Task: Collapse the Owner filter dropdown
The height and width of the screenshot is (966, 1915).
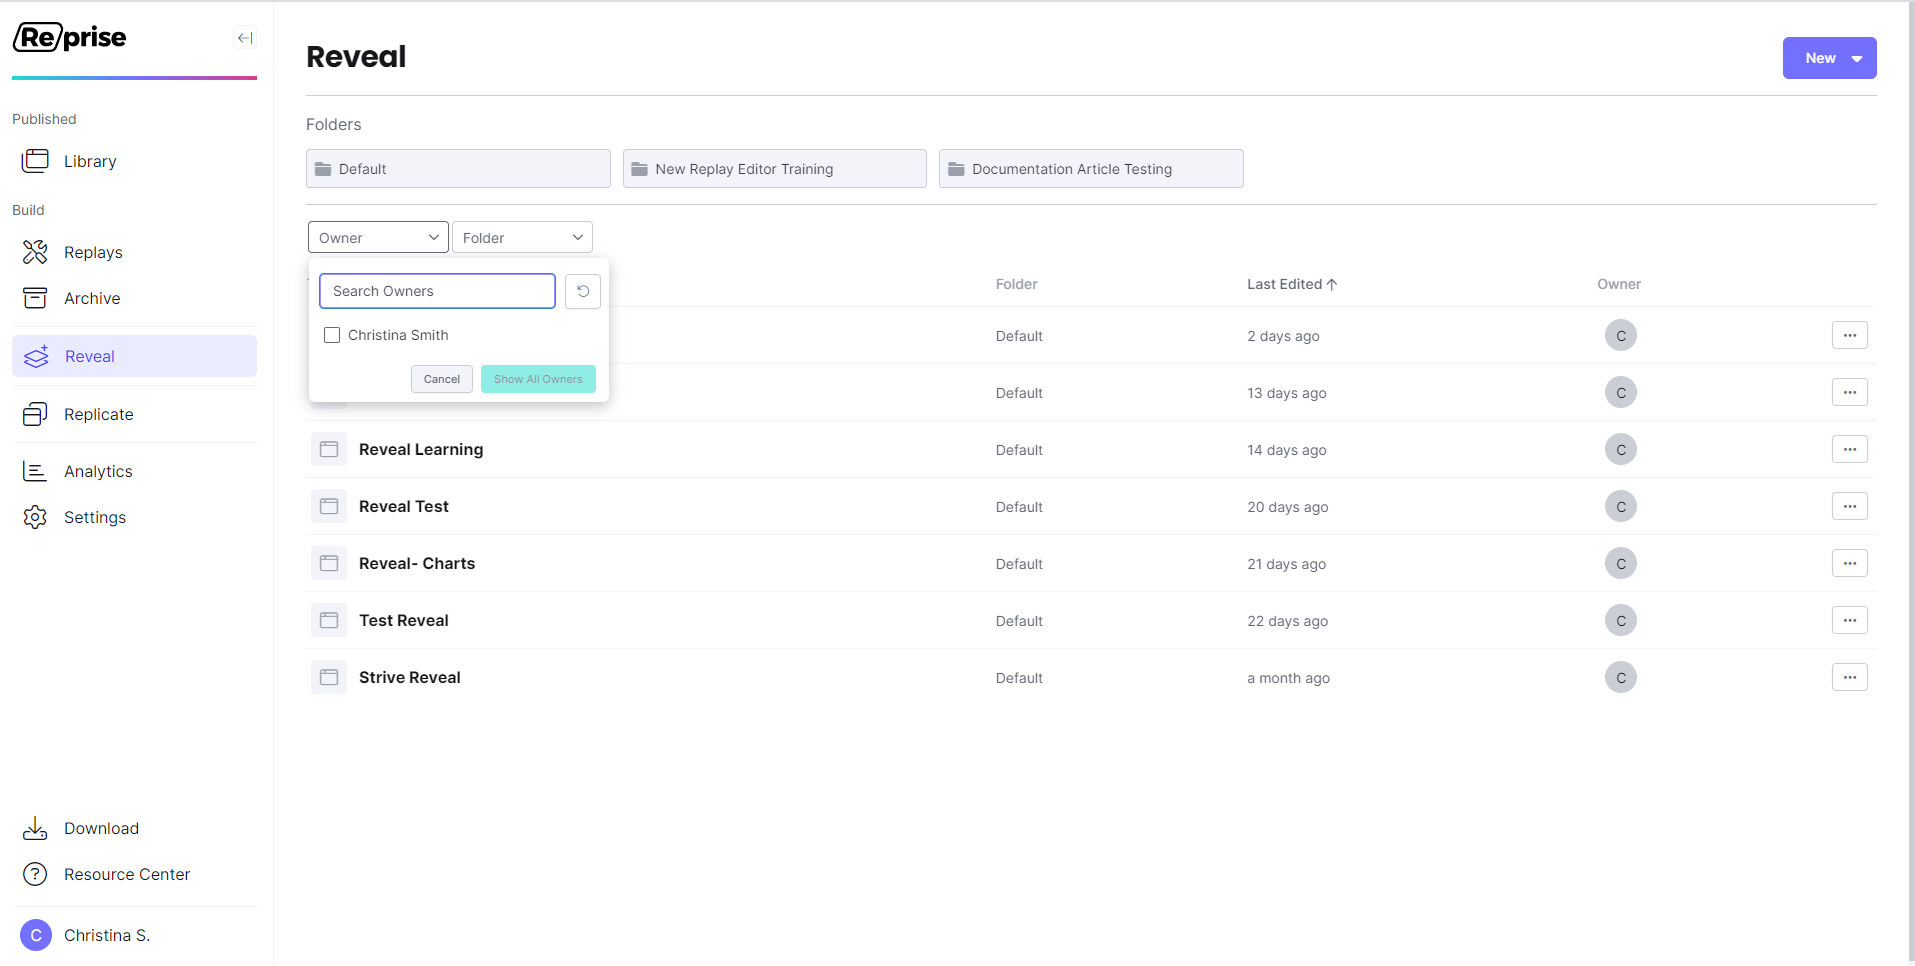Action: (x=378, y=237)
